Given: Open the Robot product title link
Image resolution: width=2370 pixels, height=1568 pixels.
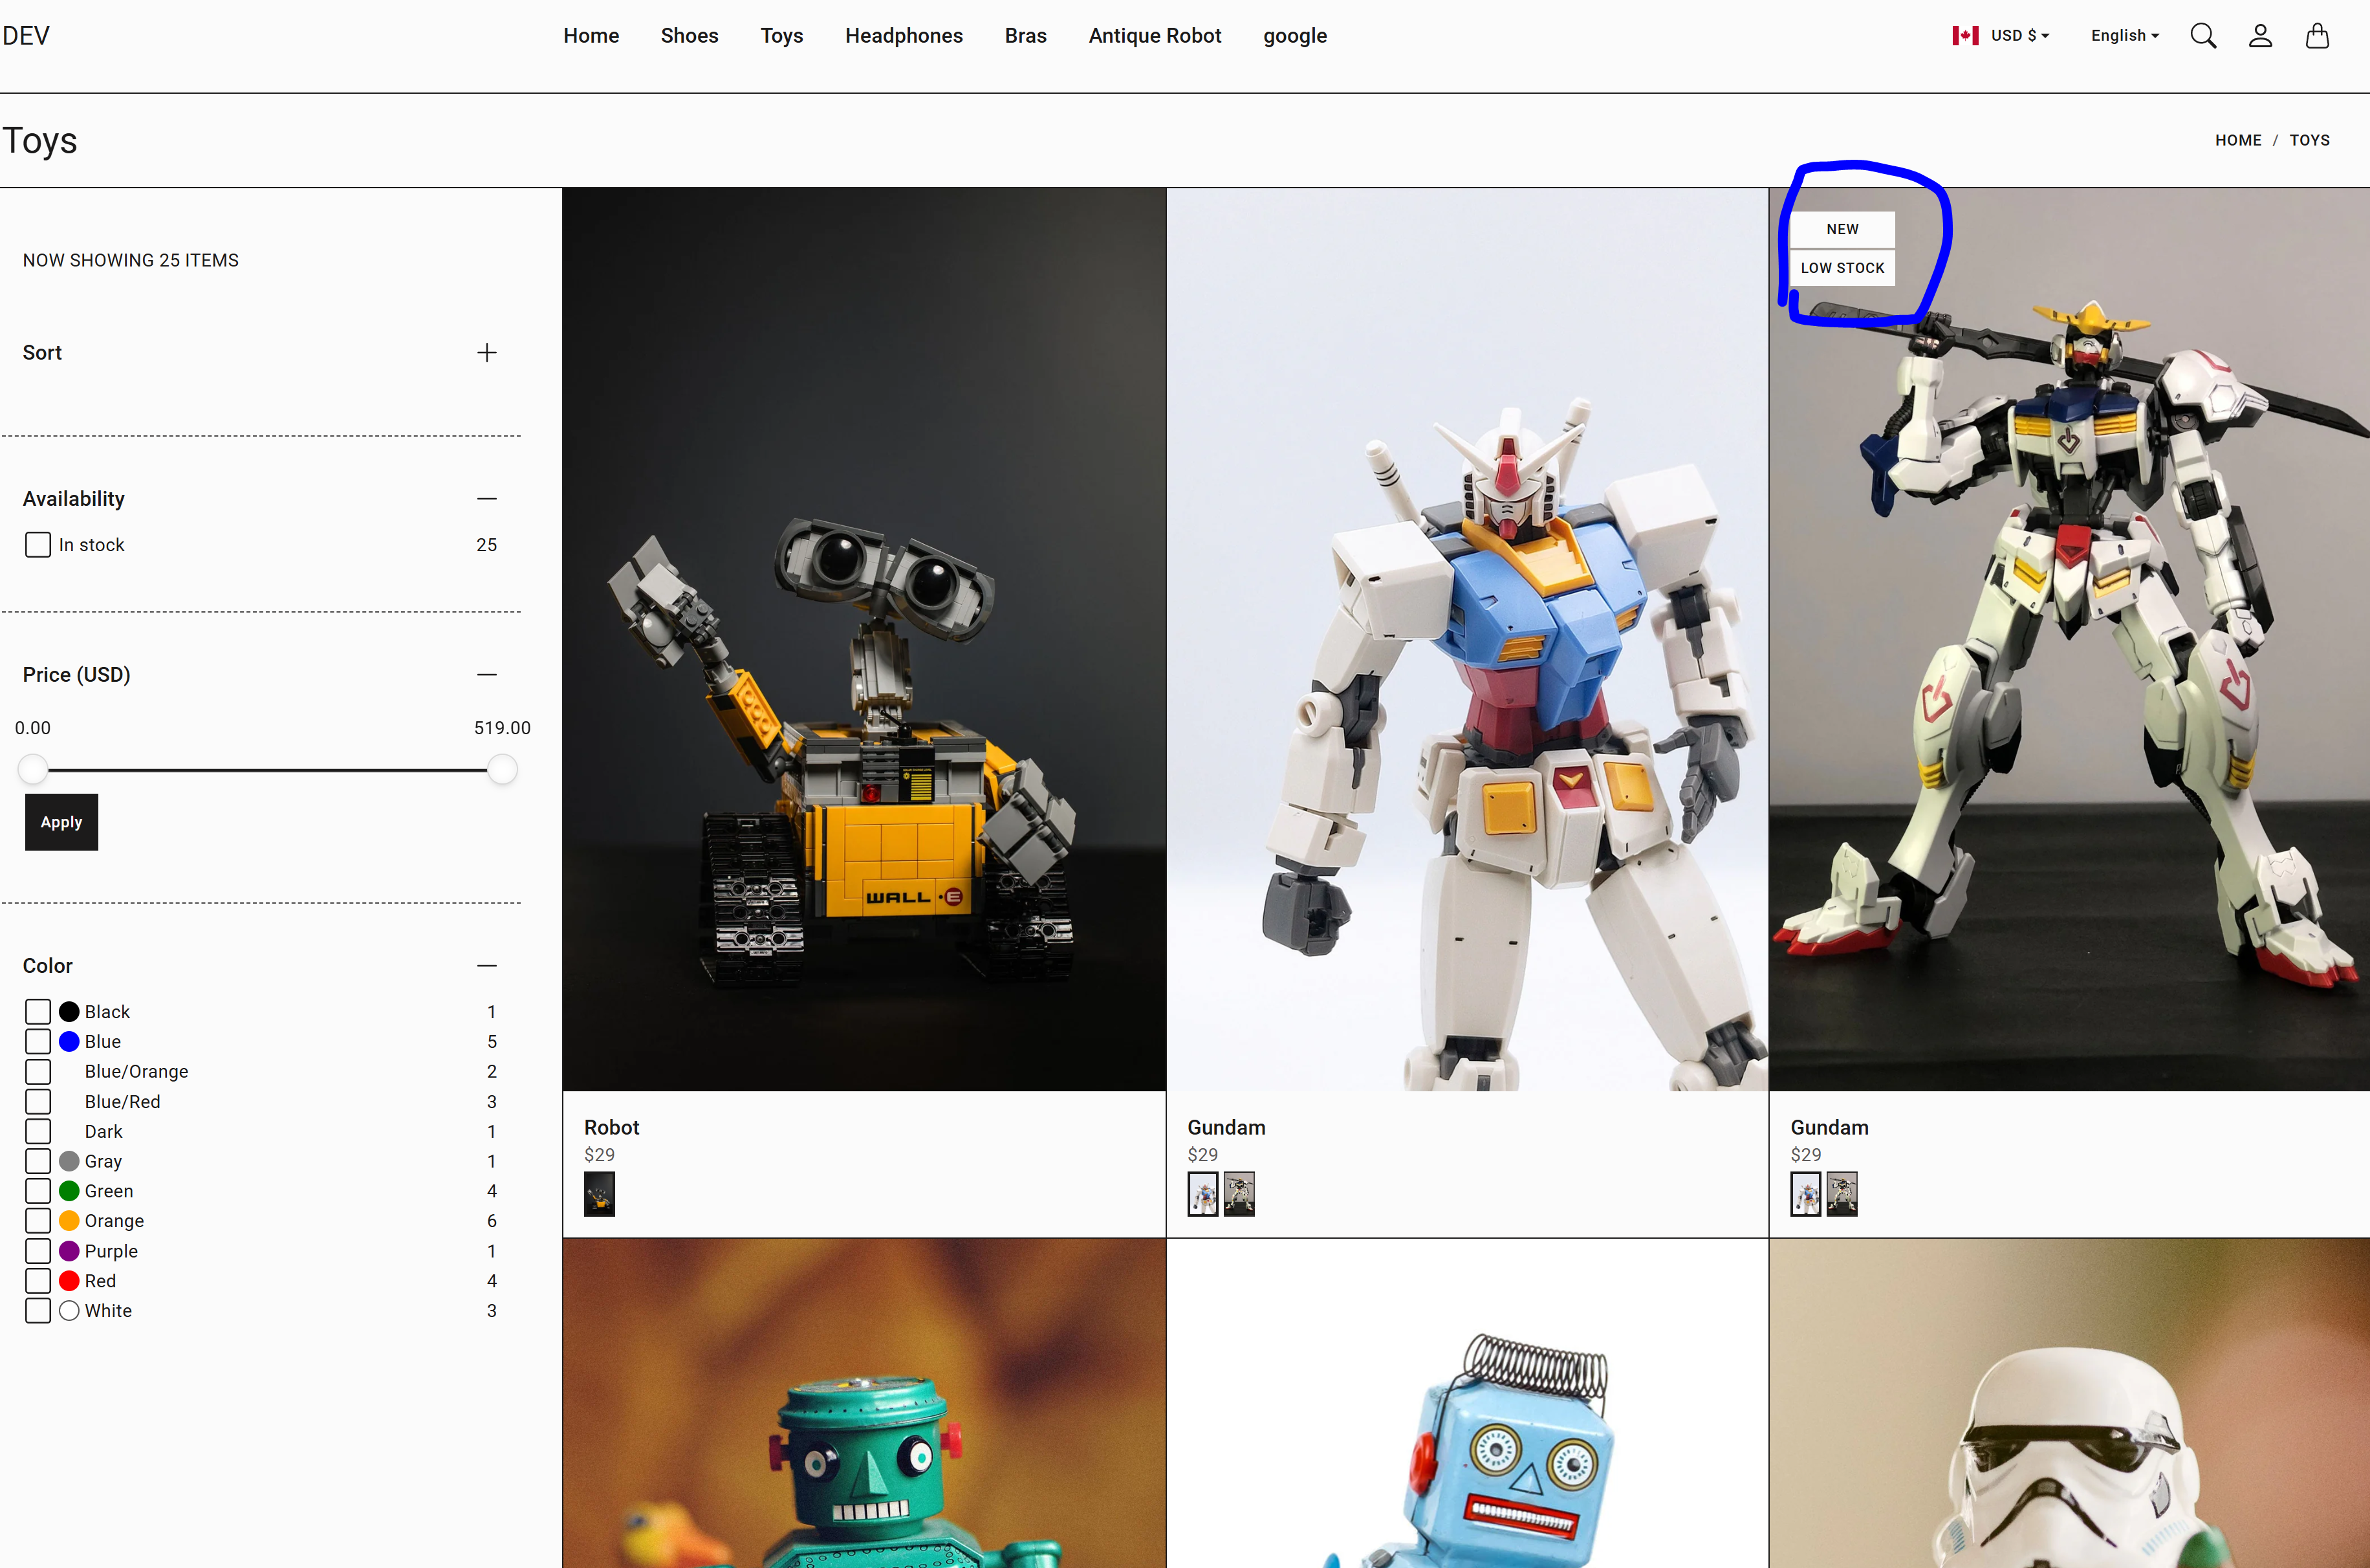Looking at the screenshot, I should [611, 1128].
